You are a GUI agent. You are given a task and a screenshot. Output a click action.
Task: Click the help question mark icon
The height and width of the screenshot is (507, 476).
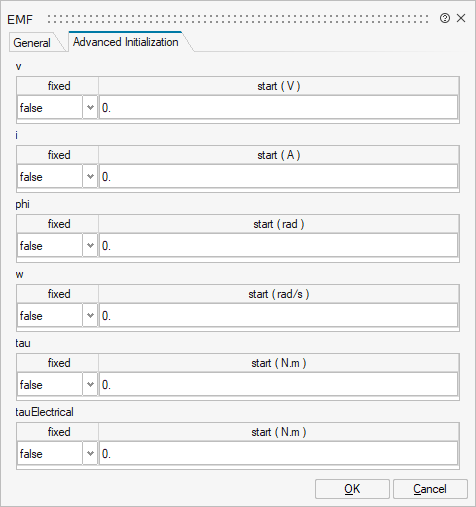pos(445,18)
